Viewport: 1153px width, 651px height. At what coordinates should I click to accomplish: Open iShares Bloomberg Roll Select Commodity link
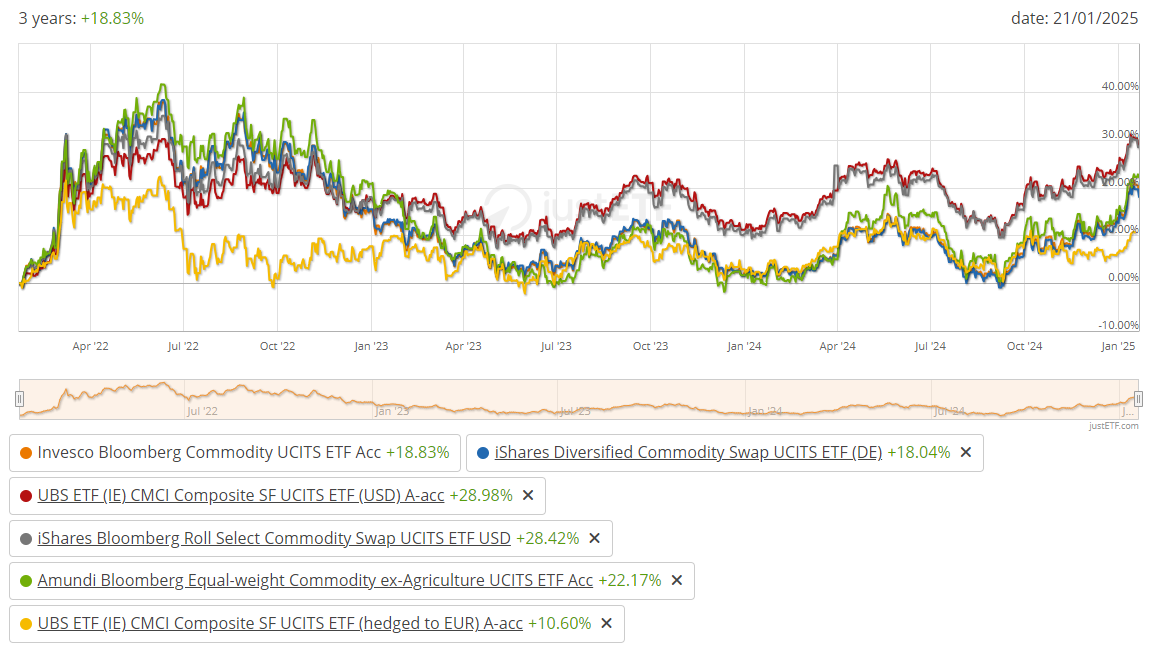coord(274,538)
